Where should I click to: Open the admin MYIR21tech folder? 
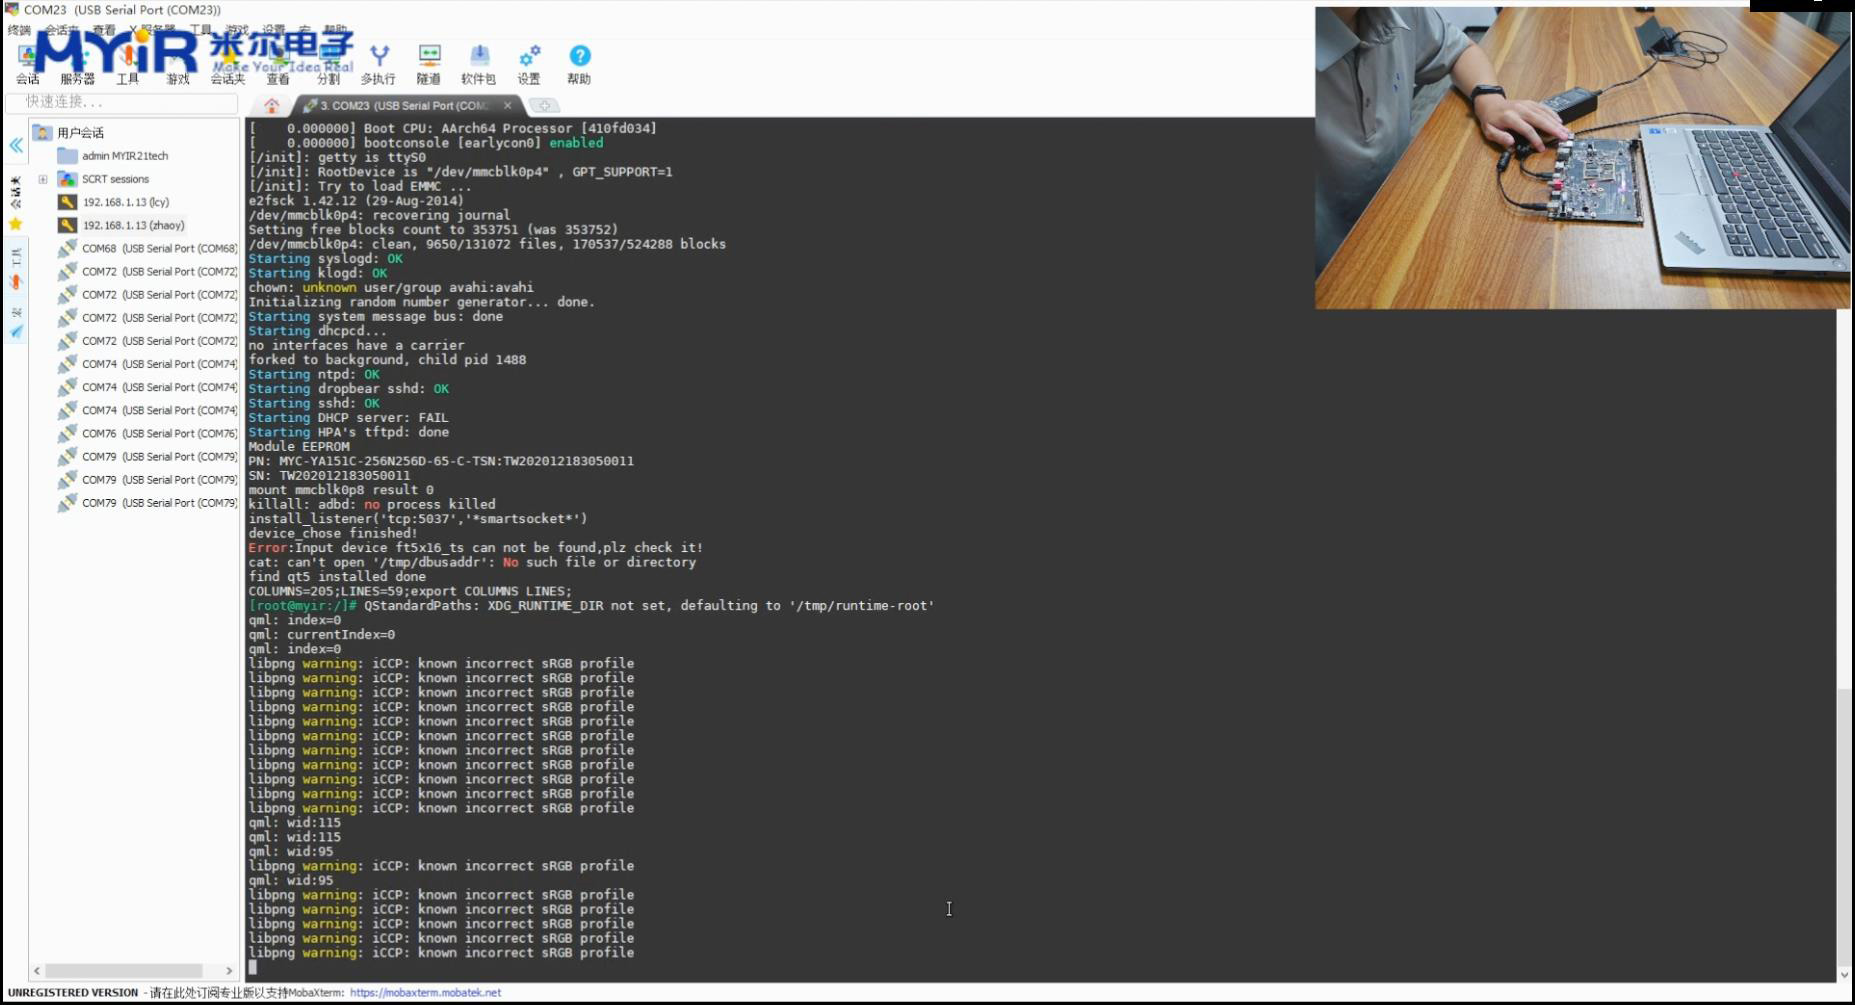coord(124,156)
